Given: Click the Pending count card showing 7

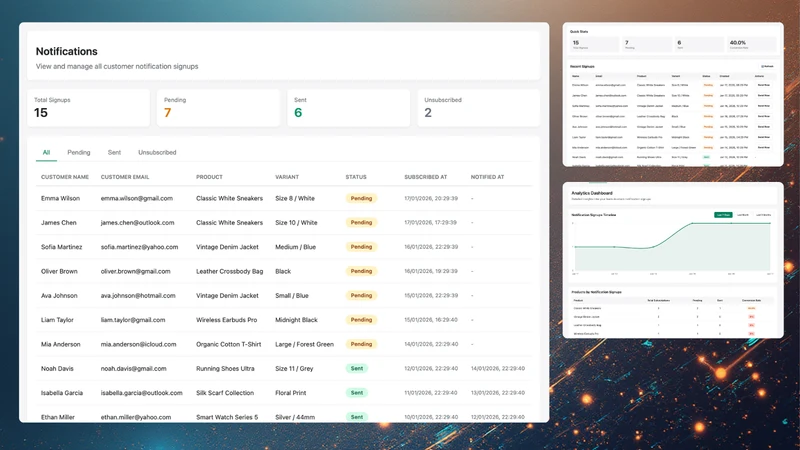Looking at the screenshot, I should click(x=218, y=108).
